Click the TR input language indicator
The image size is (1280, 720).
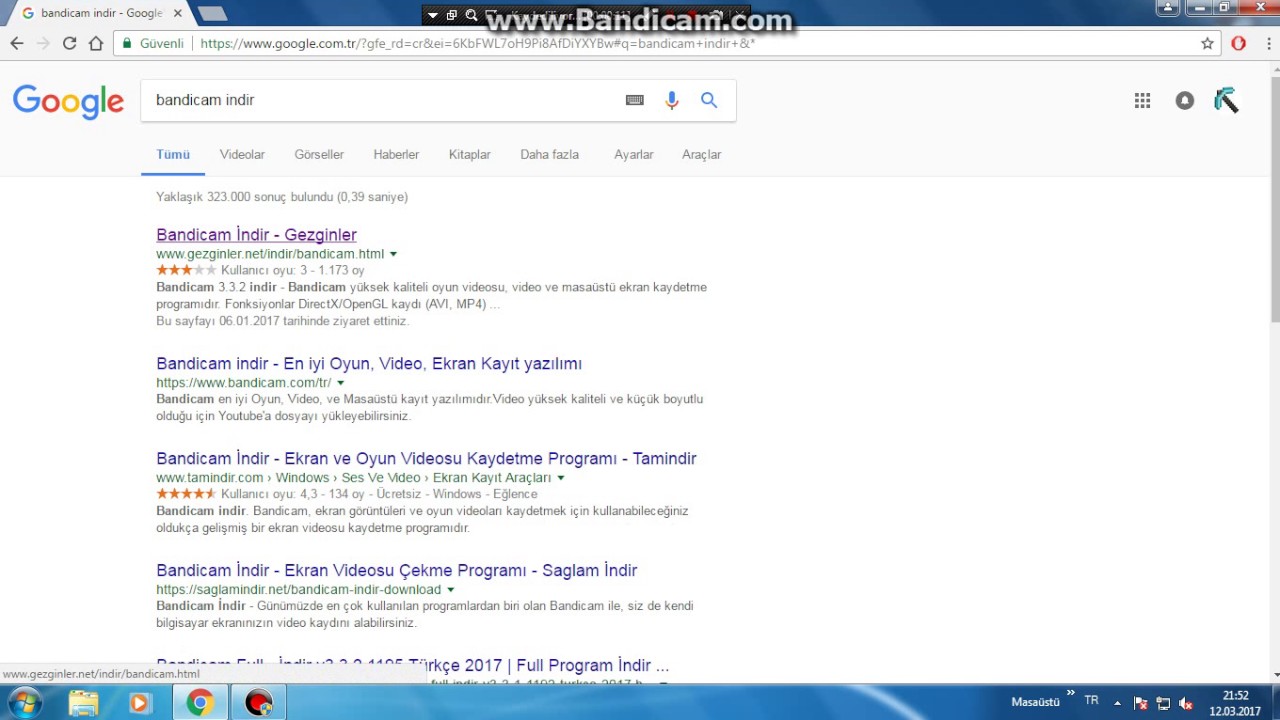coord(1091,701)
